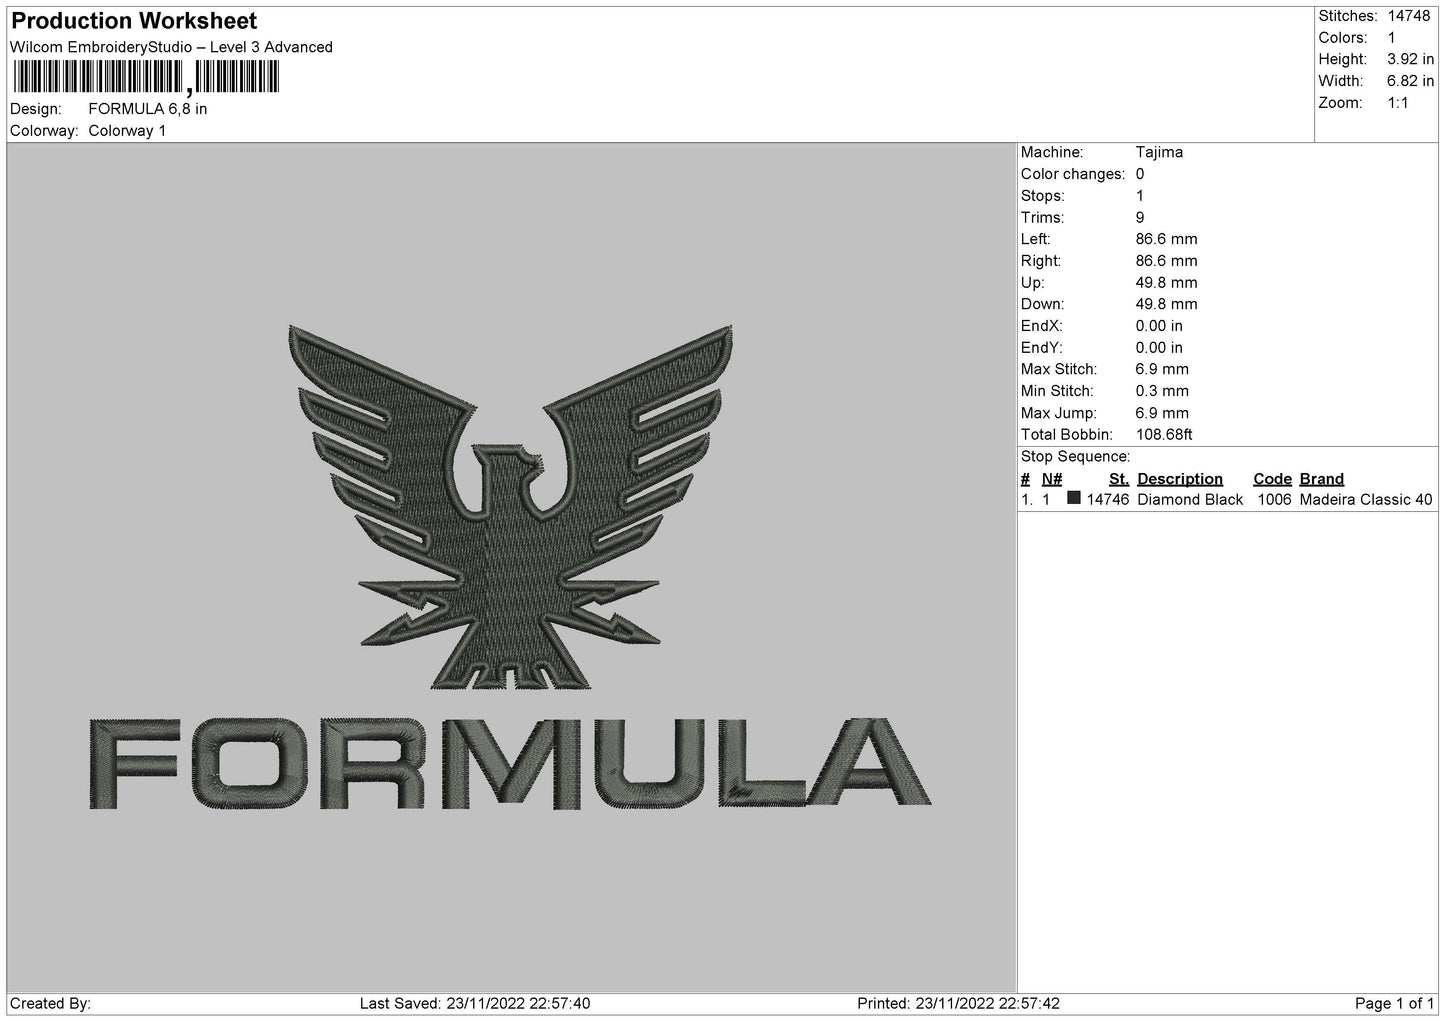1445x1021 pixels.
Task: Click the Left value 86.6 mm
Action: pos(1166,239)
